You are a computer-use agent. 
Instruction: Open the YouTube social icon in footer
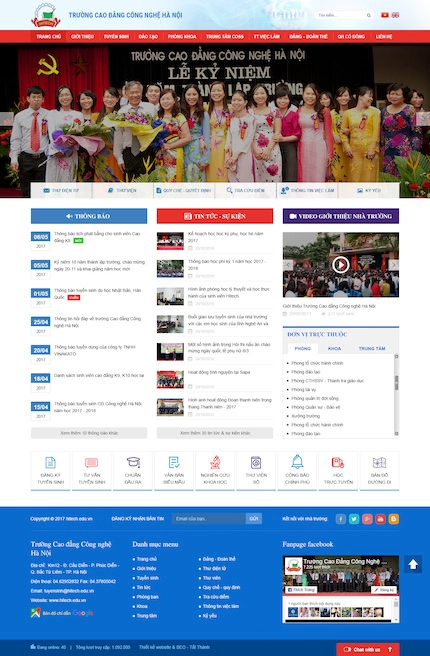(380, 519)
